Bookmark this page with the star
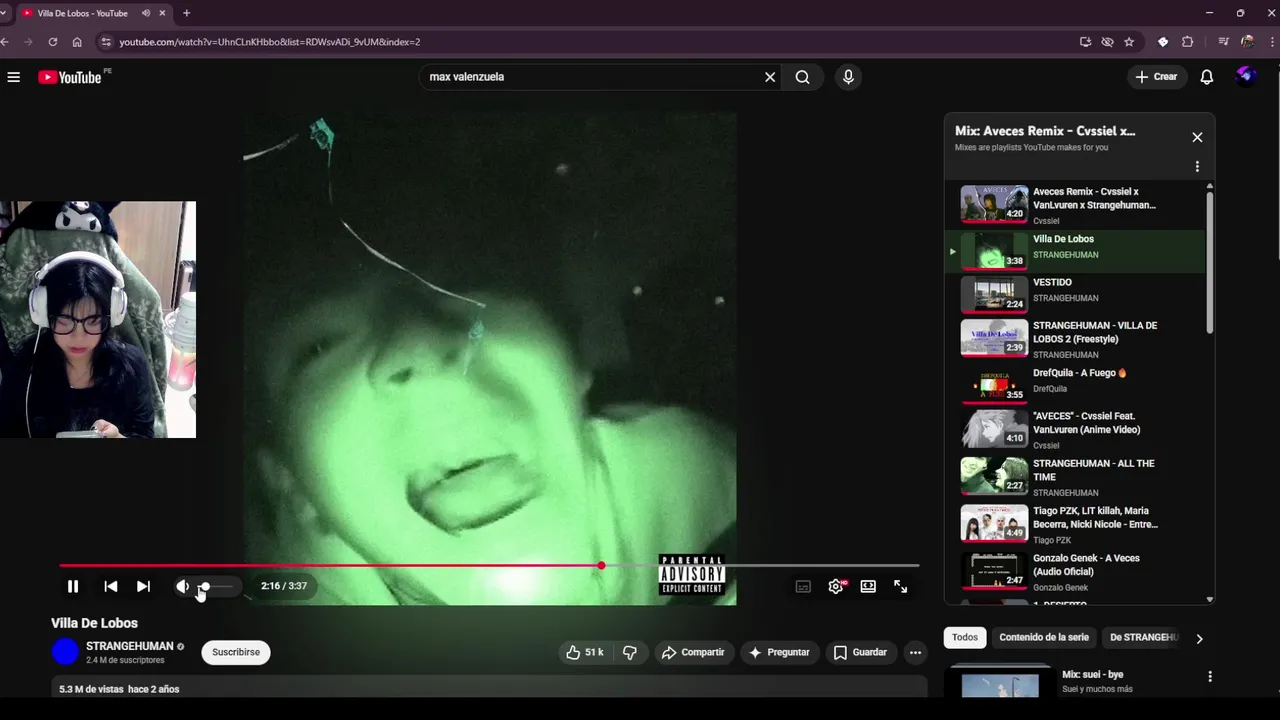Image resolution: width=1280 pixels, height=720 pixels. [1129, 42]
